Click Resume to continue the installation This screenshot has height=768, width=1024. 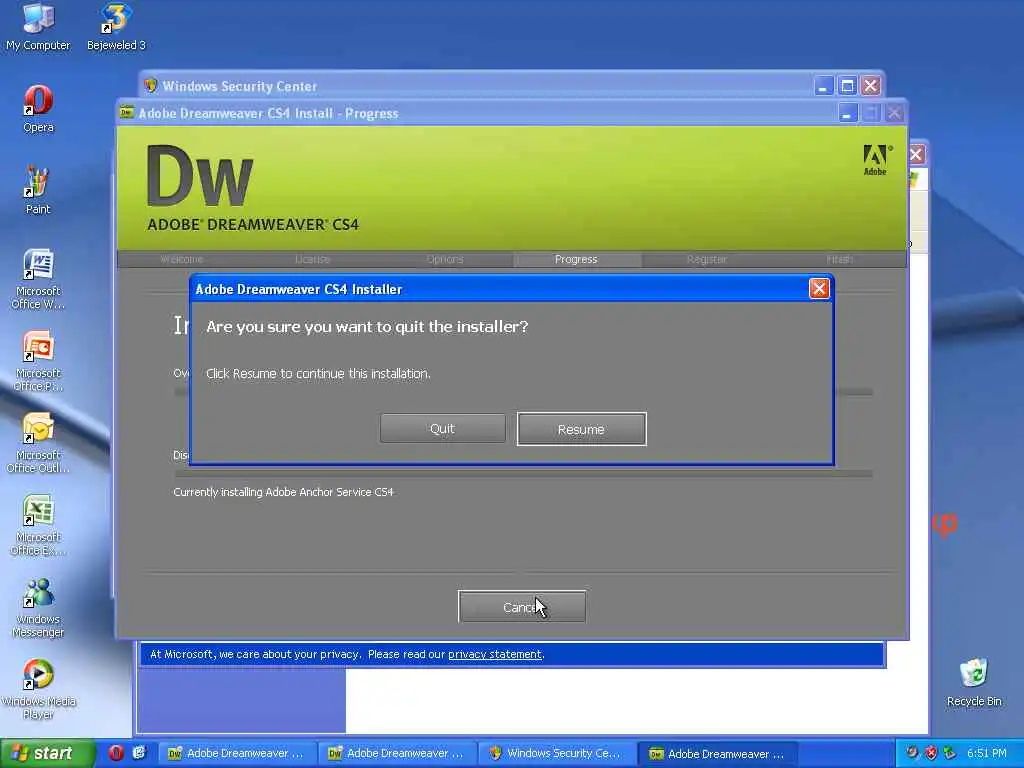(581, 429)
